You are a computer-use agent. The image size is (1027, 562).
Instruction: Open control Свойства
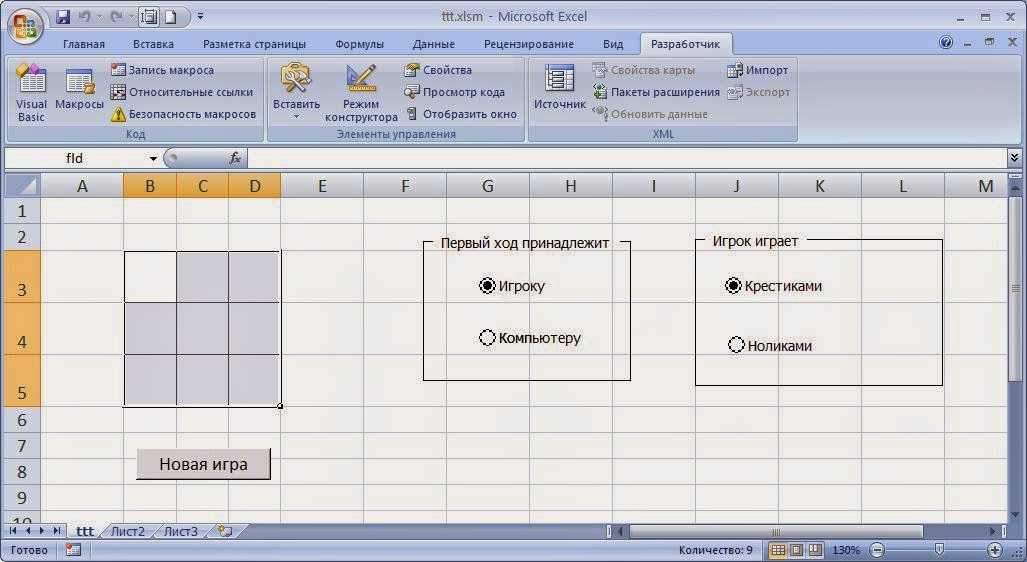point(438,70)
